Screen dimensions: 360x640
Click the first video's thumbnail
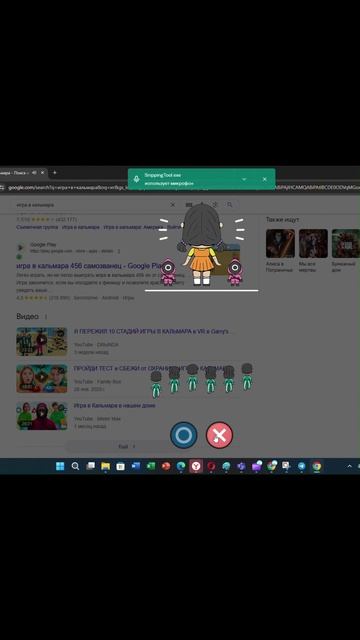42,342
